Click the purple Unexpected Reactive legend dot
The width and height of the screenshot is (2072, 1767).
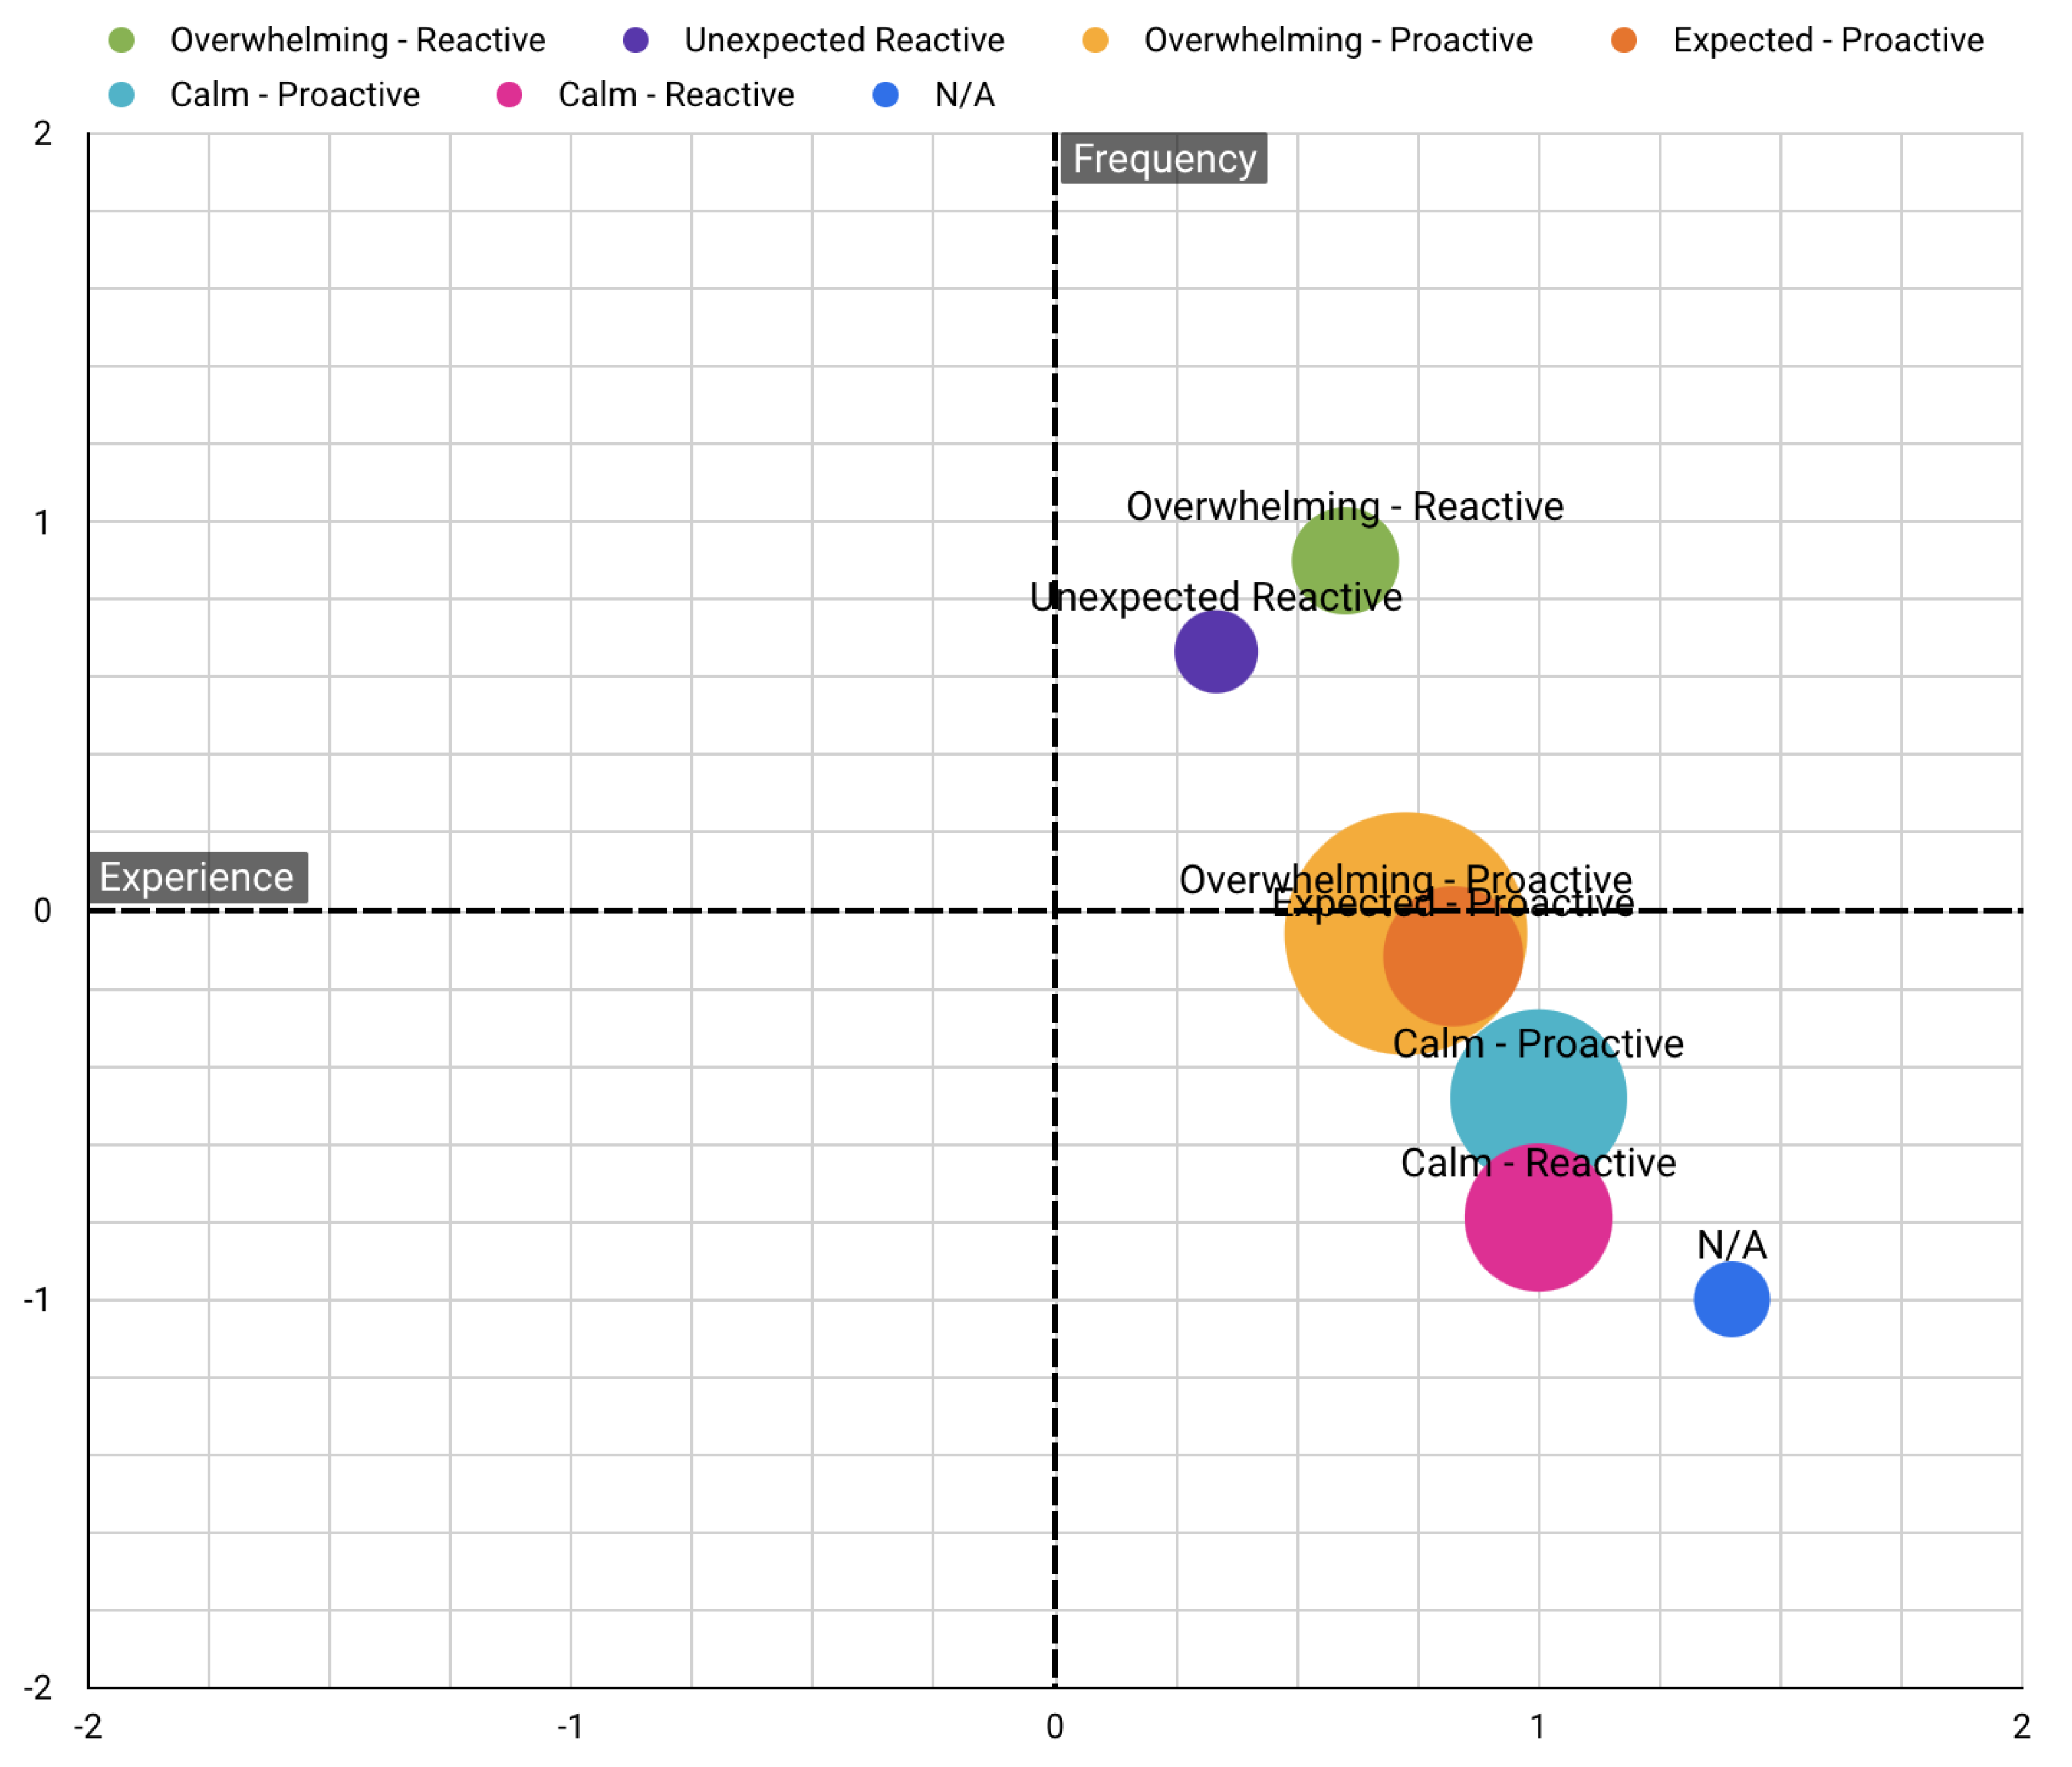[635, 40]
